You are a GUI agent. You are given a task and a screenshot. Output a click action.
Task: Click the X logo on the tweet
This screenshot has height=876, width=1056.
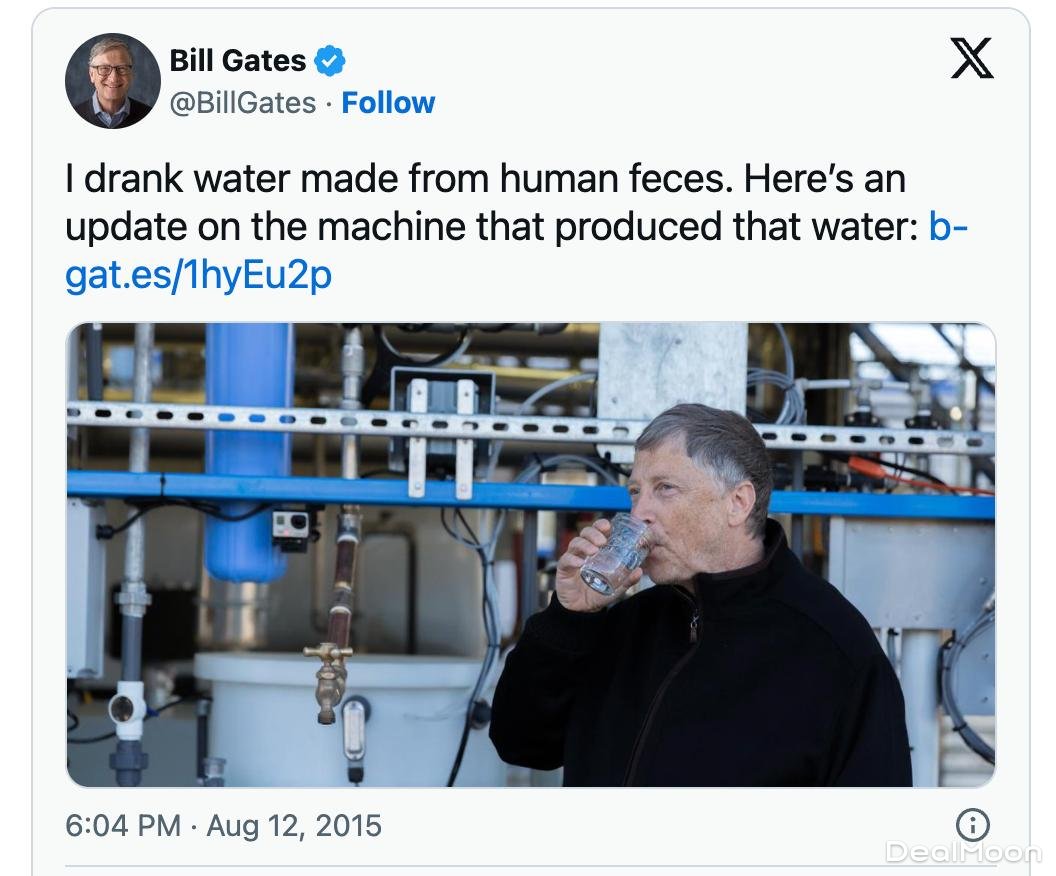coord(971,59)
